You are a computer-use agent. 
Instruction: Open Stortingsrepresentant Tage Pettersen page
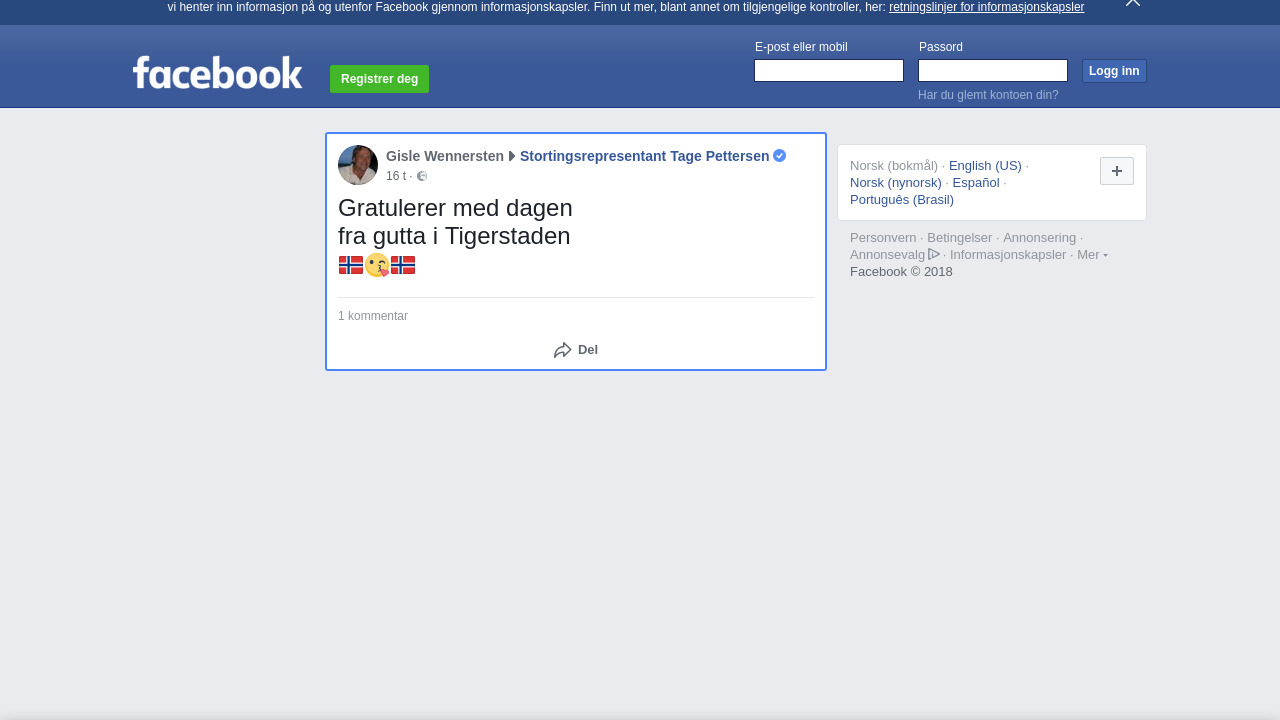point(645,156)
